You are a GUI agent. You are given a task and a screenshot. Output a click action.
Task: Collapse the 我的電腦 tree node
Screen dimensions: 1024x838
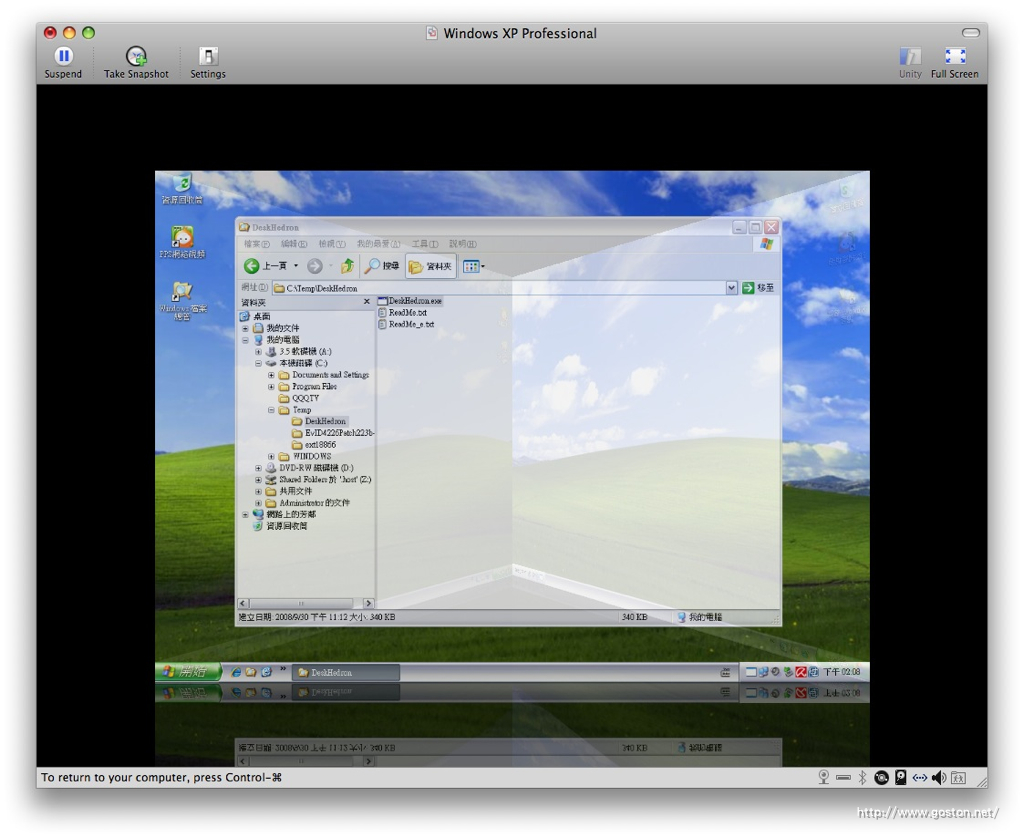(246, 340)
